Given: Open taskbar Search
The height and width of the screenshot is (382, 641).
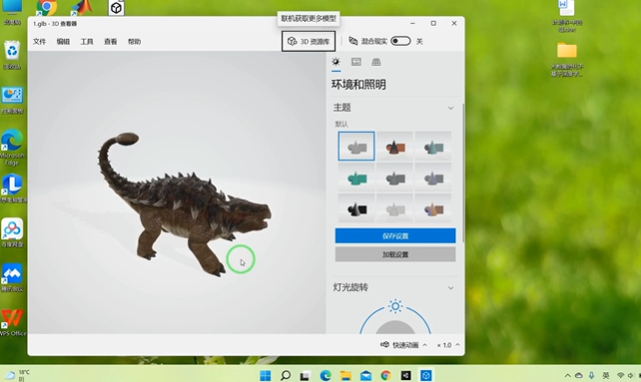Looking at the screenshot, I should click(x=285, y=375).
